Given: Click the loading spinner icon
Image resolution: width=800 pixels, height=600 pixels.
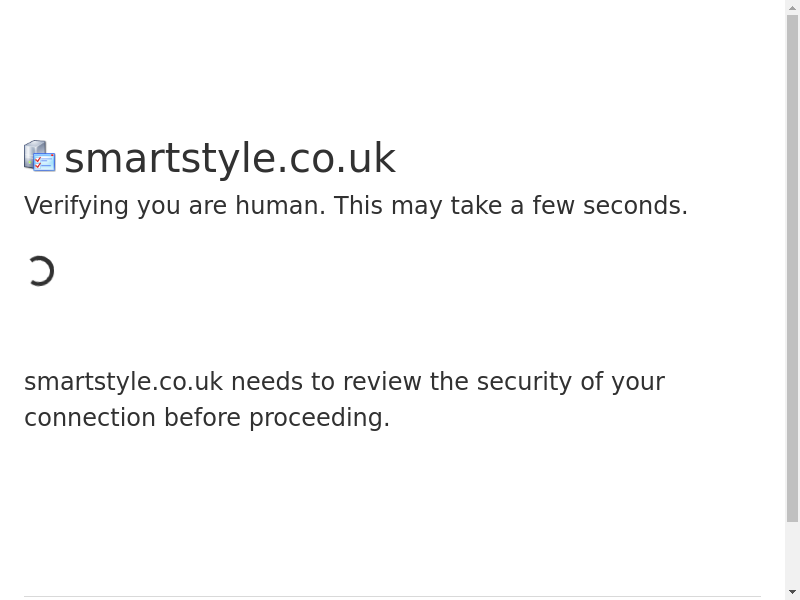Looking at the screenshot, I should point(40,271).
